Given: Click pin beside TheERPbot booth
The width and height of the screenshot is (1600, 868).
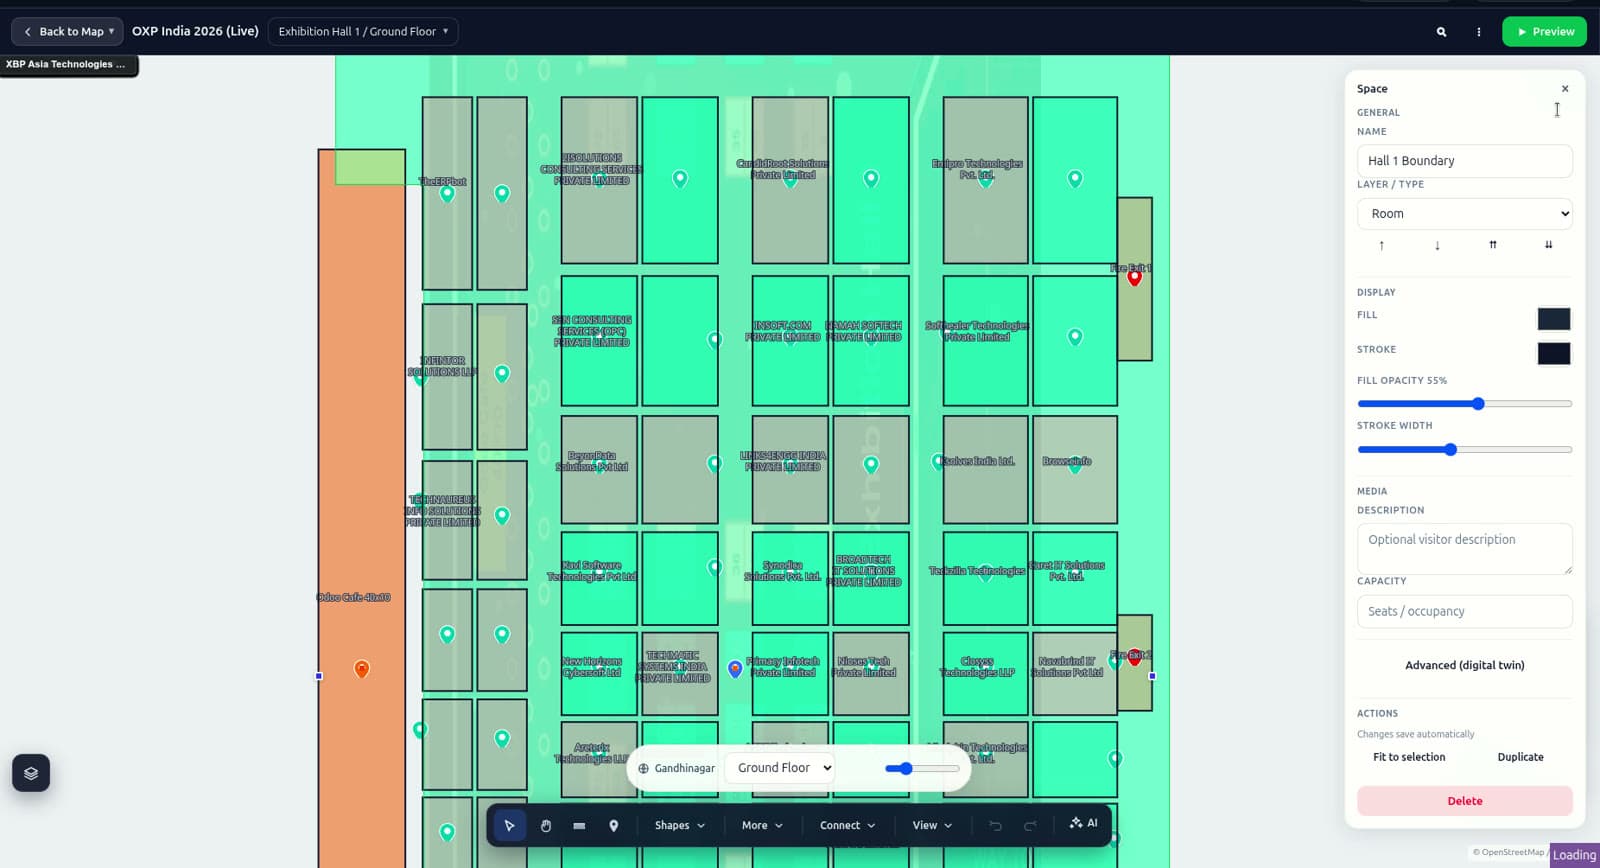Looking at the screenshot, I should 447,193.
